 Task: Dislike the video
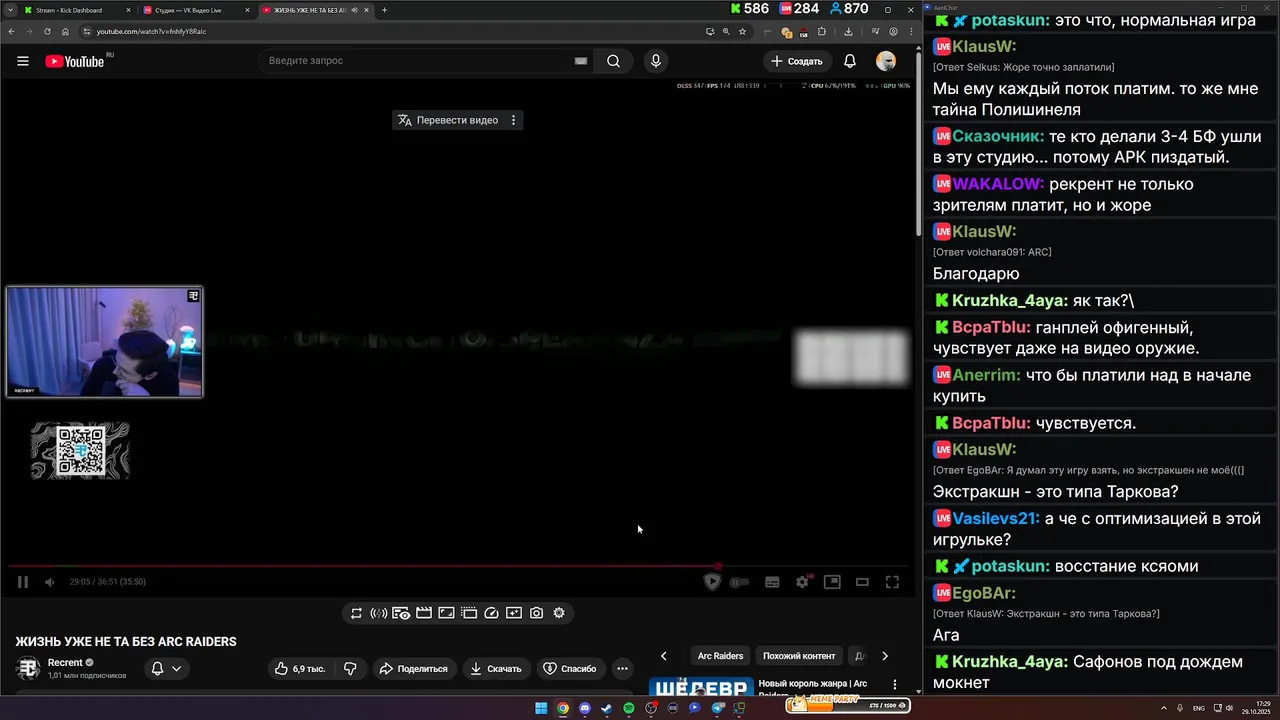pyautogui.click(x=350, y=669)
